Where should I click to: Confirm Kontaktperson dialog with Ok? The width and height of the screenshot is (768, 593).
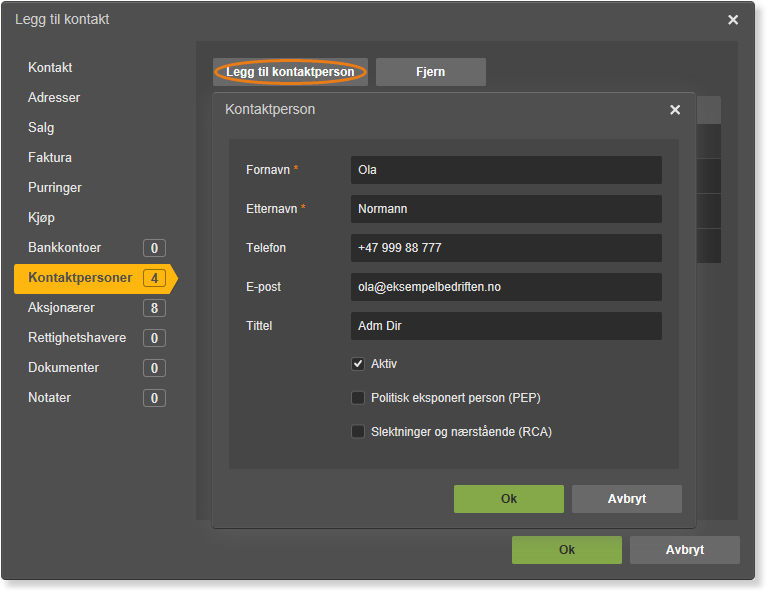(508, 499)
